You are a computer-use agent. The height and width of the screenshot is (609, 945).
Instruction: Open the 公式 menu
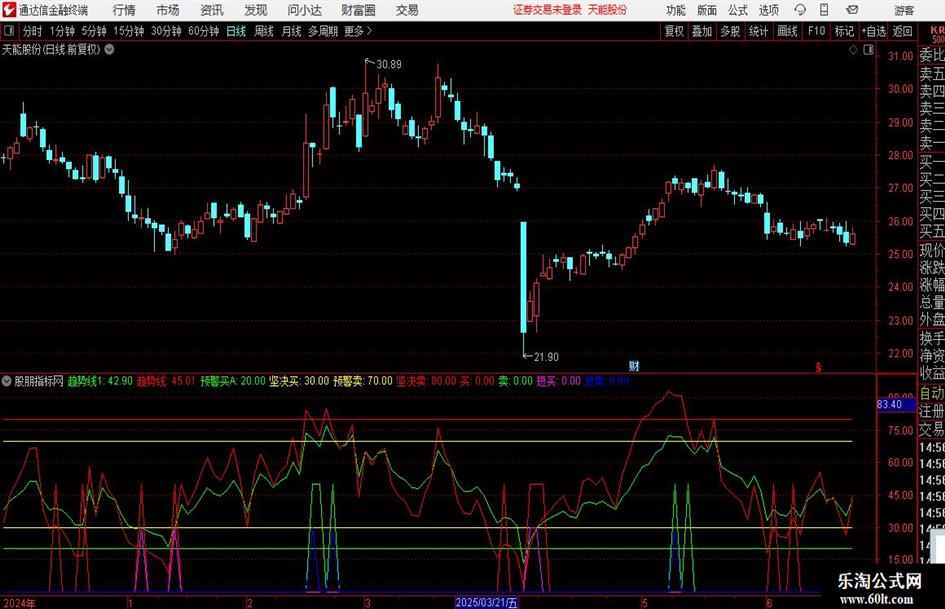(x=737, y=10)
